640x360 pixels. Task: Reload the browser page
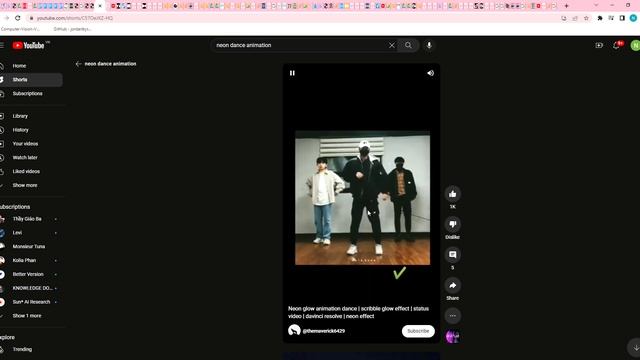coord(18,18)
